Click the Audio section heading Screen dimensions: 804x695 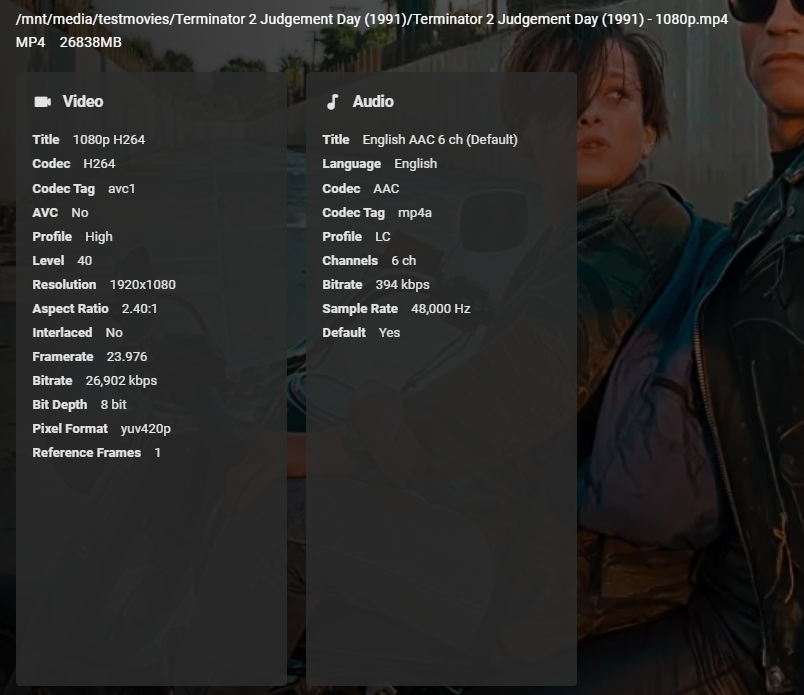click(373, 102)
